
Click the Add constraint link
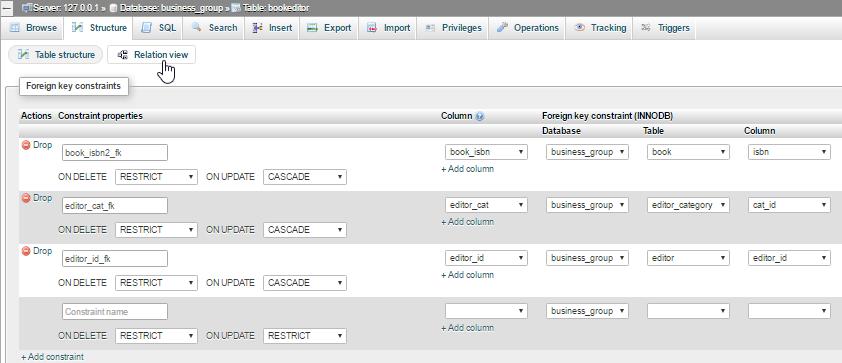[52, 357]
